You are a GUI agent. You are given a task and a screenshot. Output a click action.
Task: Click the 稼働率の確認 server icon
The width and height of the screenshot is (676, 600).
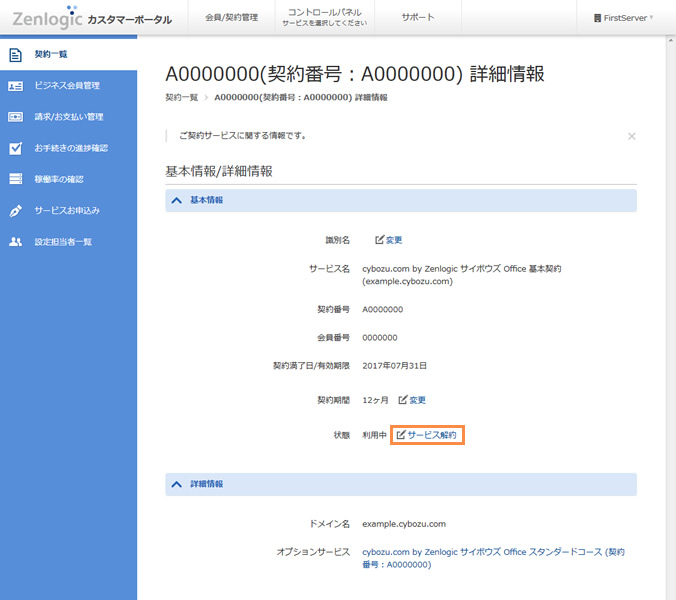(15, 179)
